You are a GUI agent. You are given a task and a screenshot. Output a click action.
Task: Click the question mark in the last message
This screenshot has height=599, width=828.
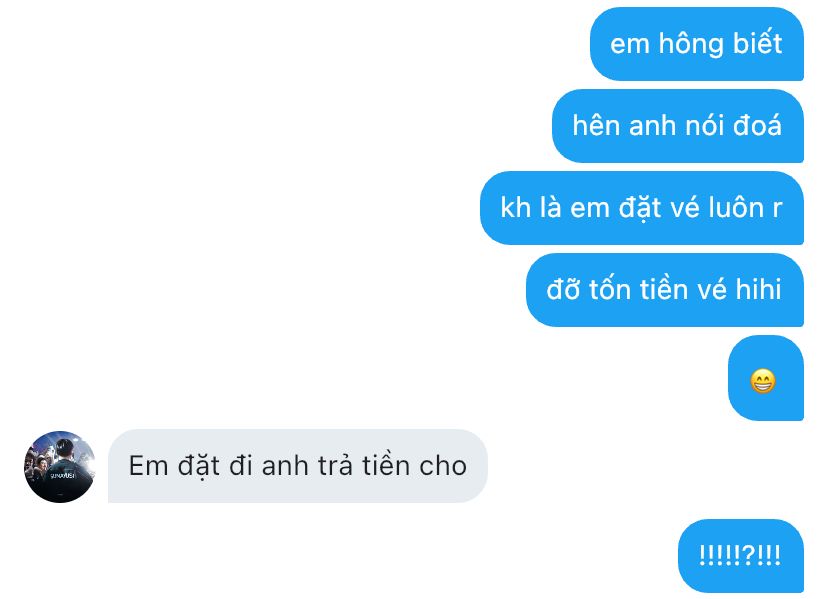point(748,555)
